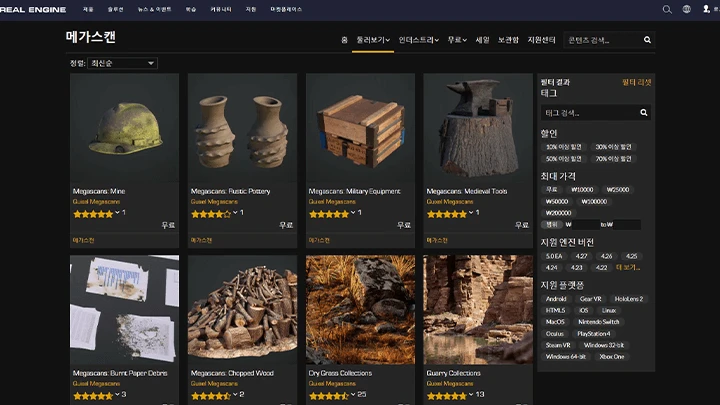The image size is (720, 405).
Task: Click star rating of Megascans: Military Equipment
Action: [x=329, y=214]
